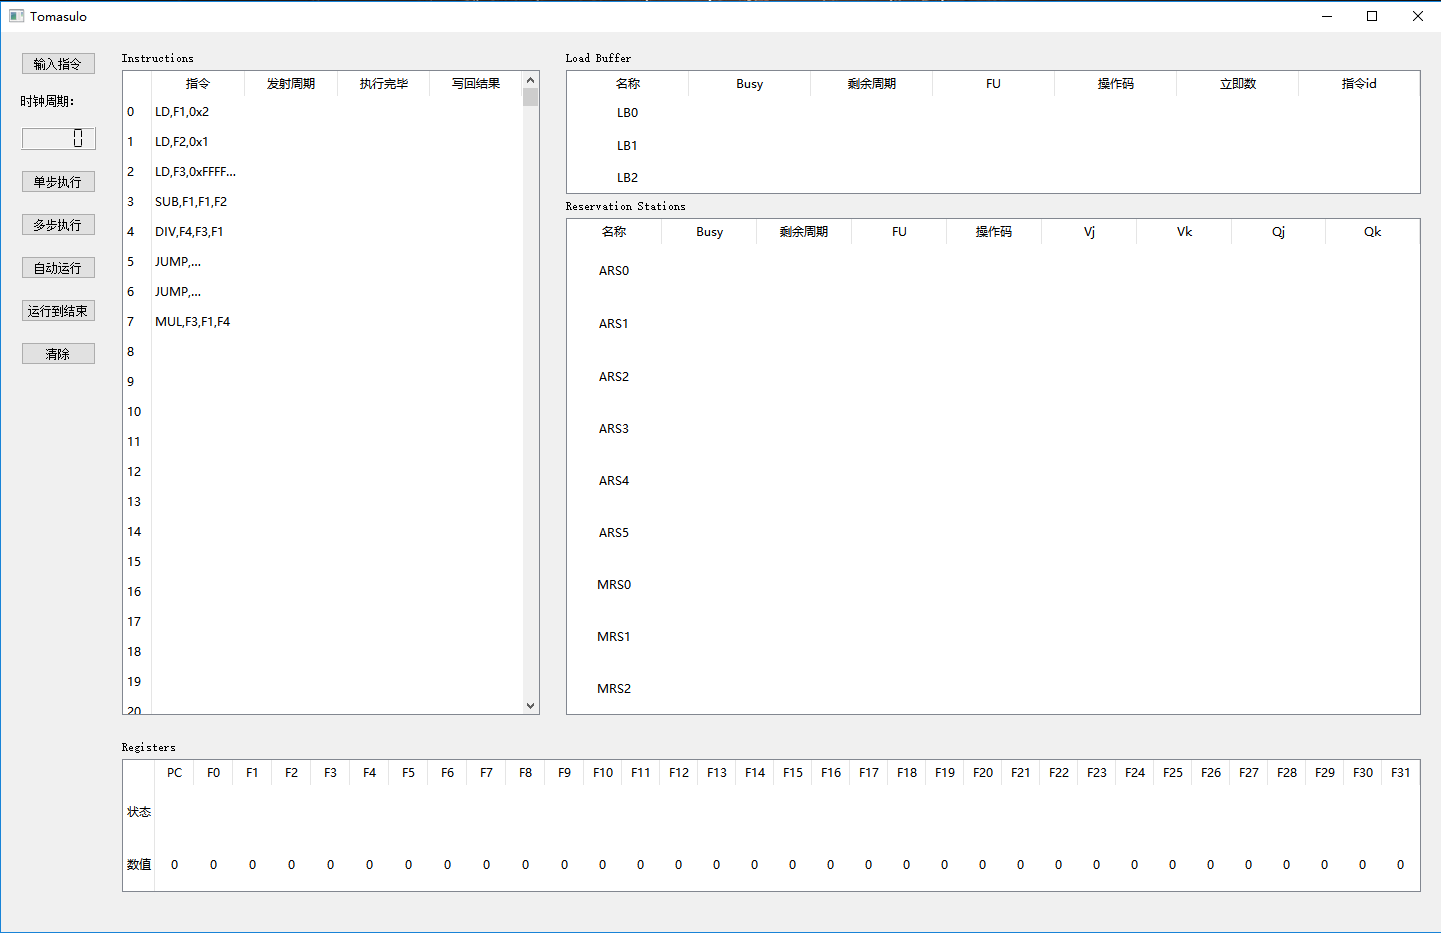Click the 输入指令 button
Screen dimensions: 1441x933
[58, 64]
